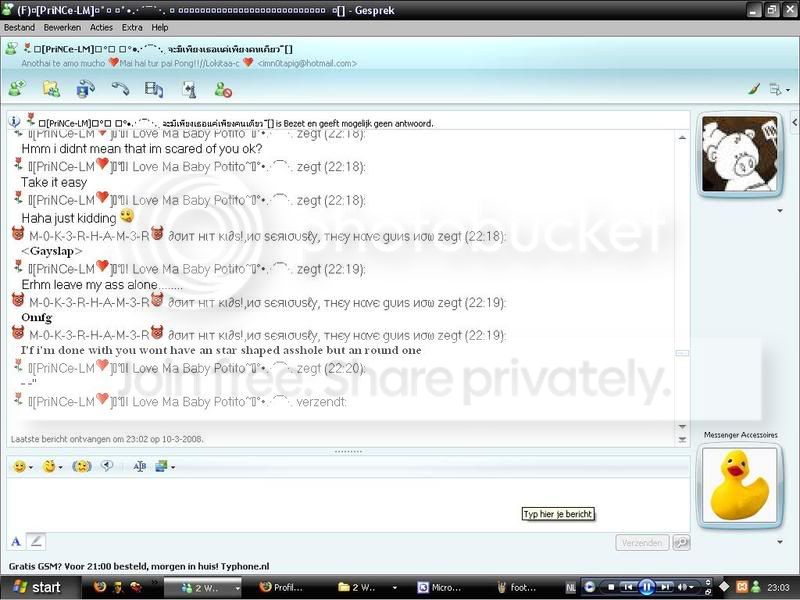The height and width of the screenshot is (600, 800).
Task: Expand the winks dropdown arrow
Action: point(60,467)
